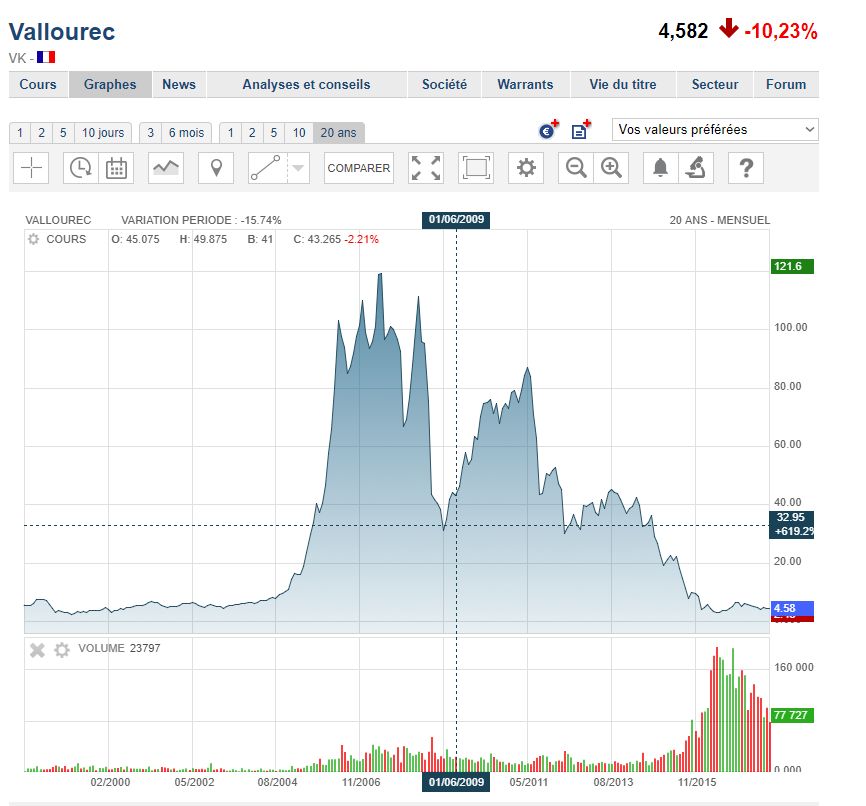The height and width of the screenshot is (806, 866).
Task: Click the fullscreen frame icon
Action: [476, 167]
